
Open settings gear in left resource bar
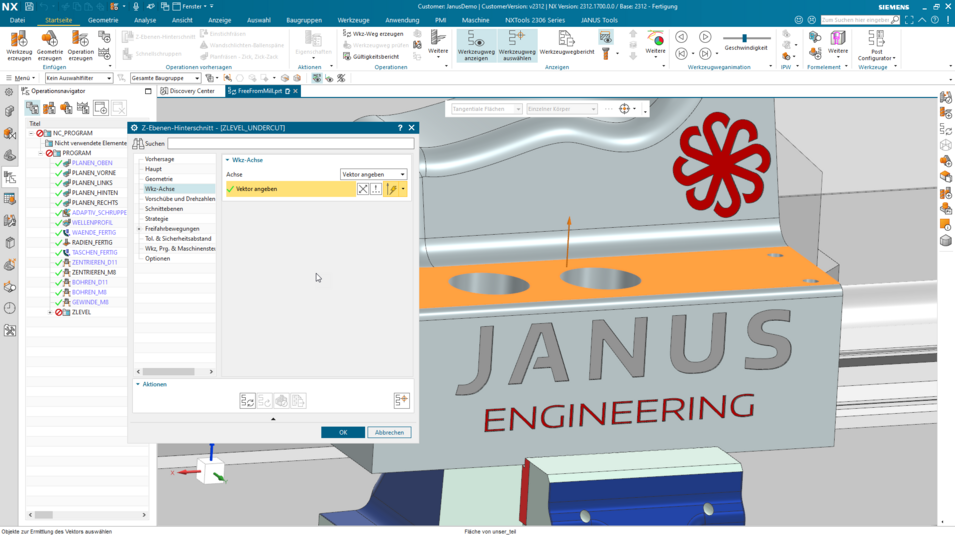coord(9,92)
